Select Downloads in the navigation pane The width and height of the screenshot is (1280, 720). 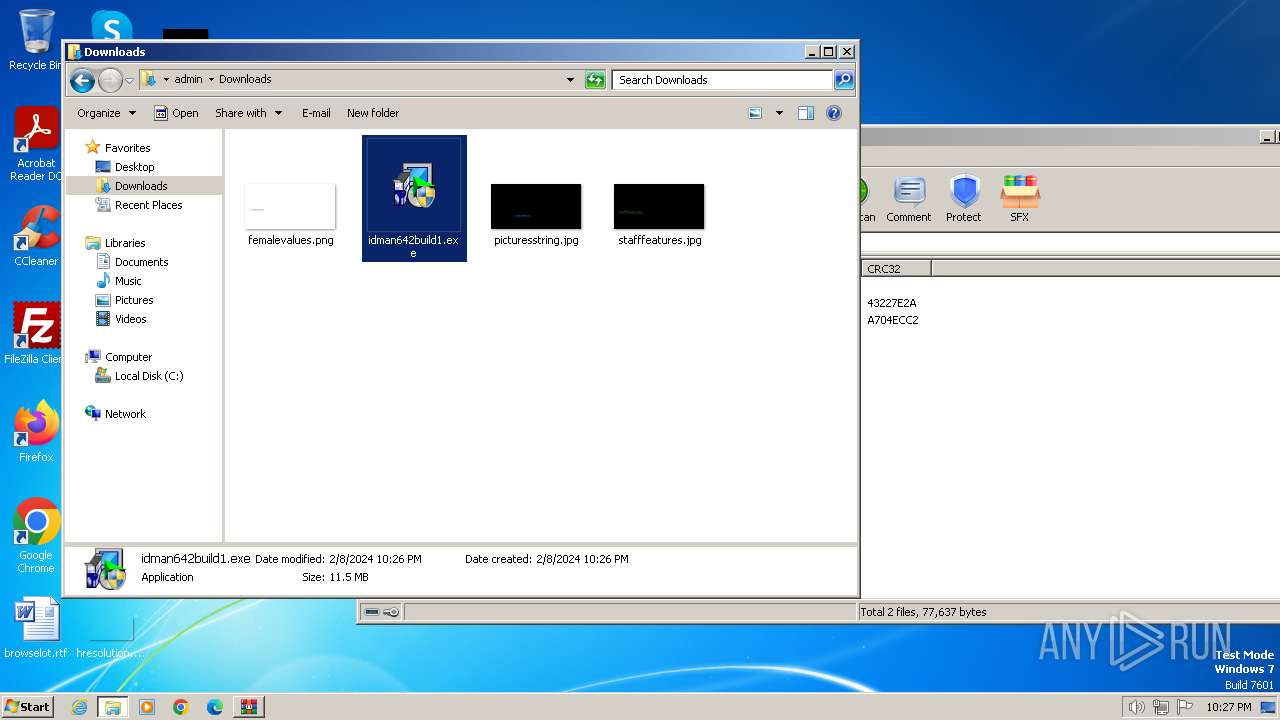point(141,186)
